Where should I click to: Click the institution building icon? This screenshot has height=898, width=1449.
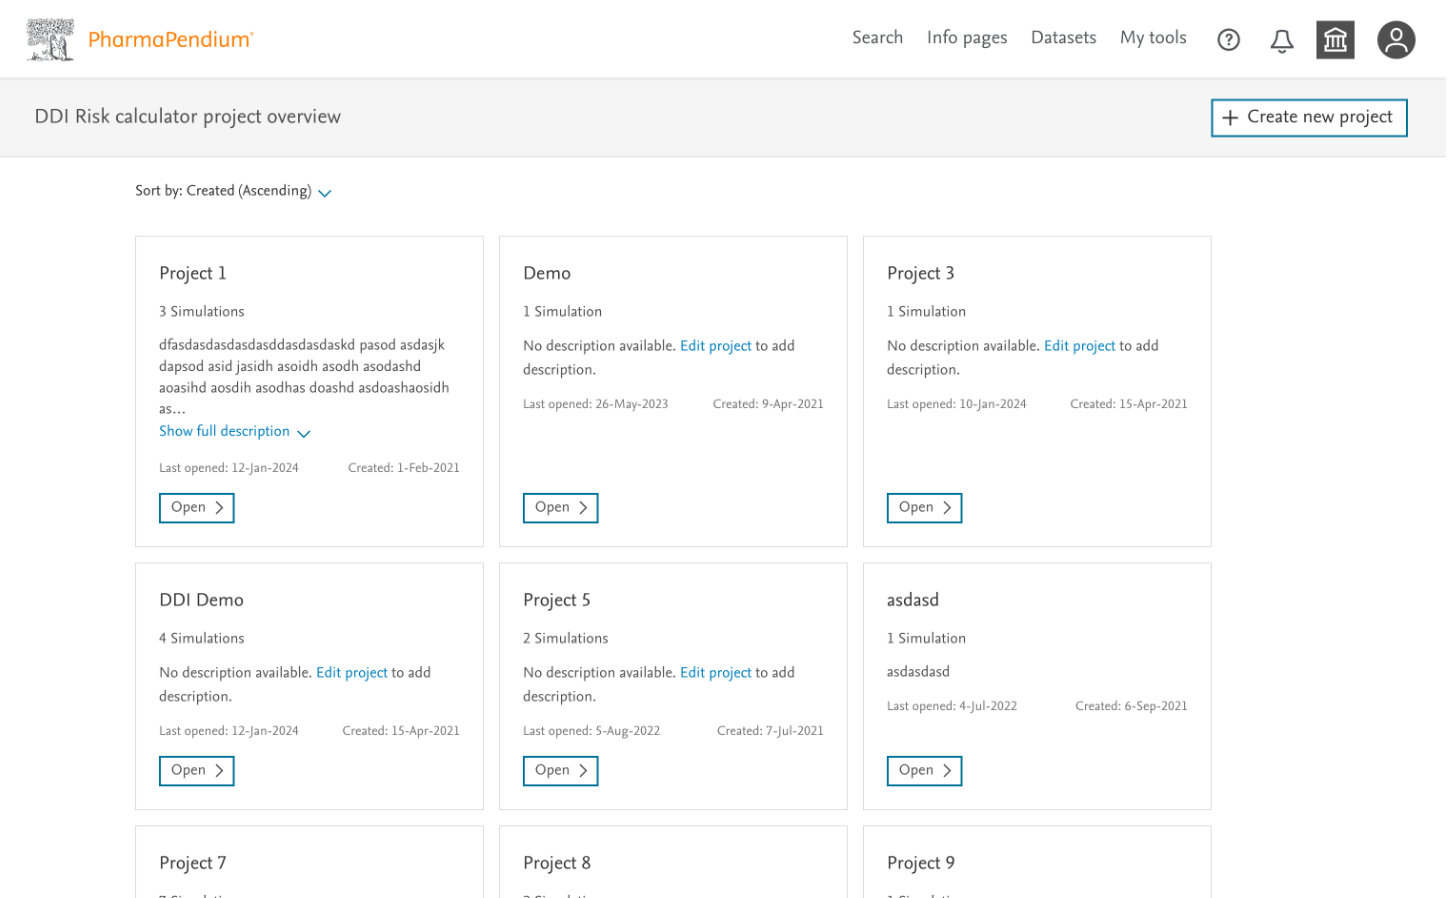[x=1334, y=40]
